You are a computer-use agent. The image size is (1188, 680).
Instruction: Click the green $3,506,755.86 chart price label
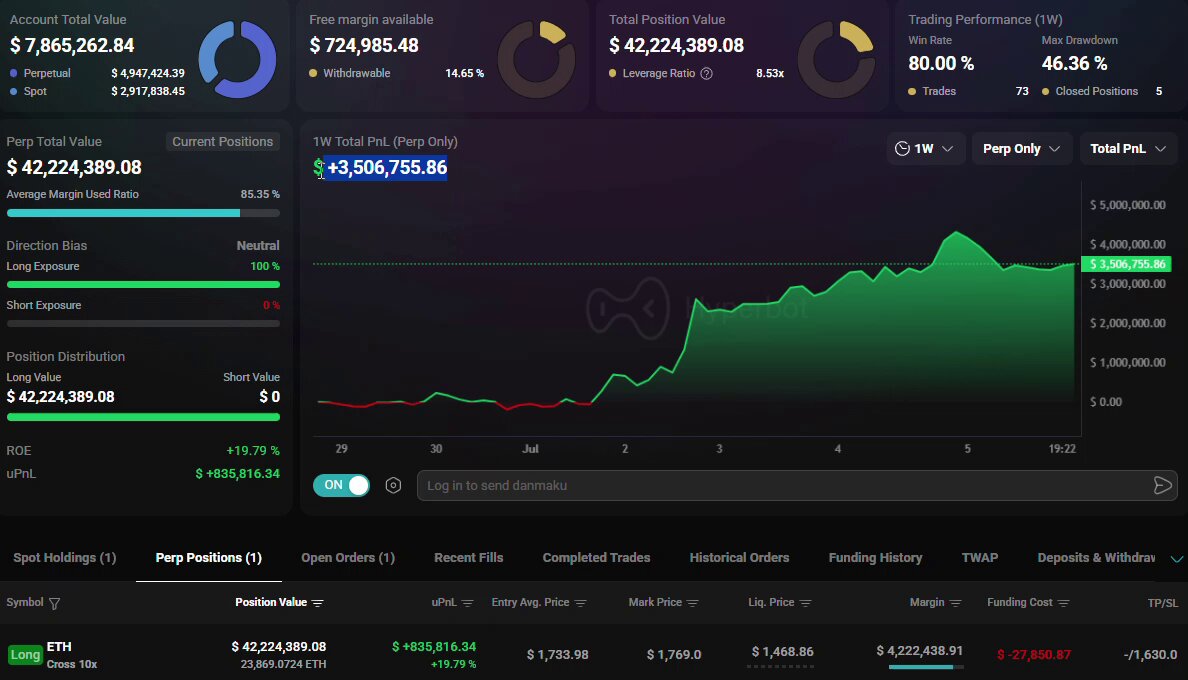[1127, 264]
